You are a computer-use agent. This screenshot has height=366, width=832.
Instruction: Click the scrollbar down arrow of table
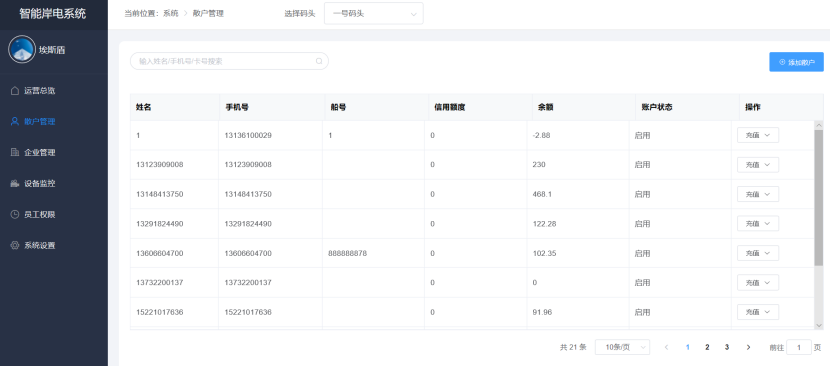pos(819,325)
